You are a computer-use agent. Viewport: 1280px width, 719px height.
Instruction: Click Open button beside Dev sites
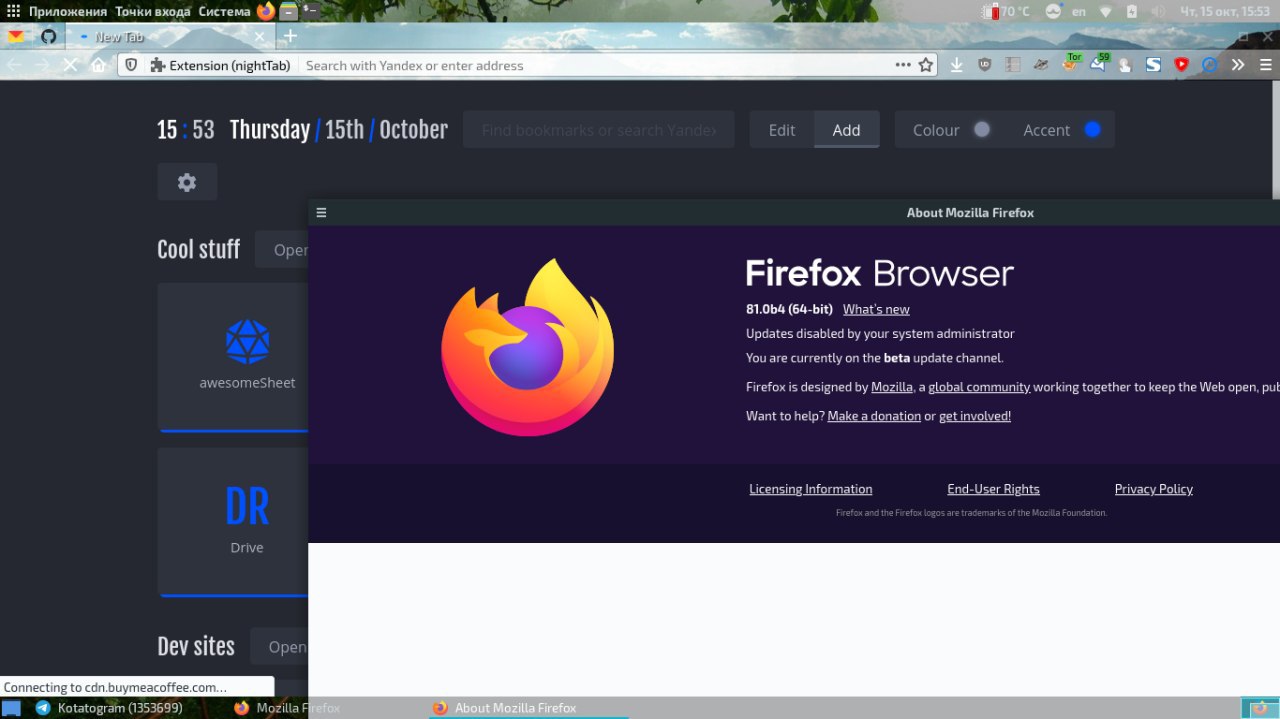tap(279, 647)
